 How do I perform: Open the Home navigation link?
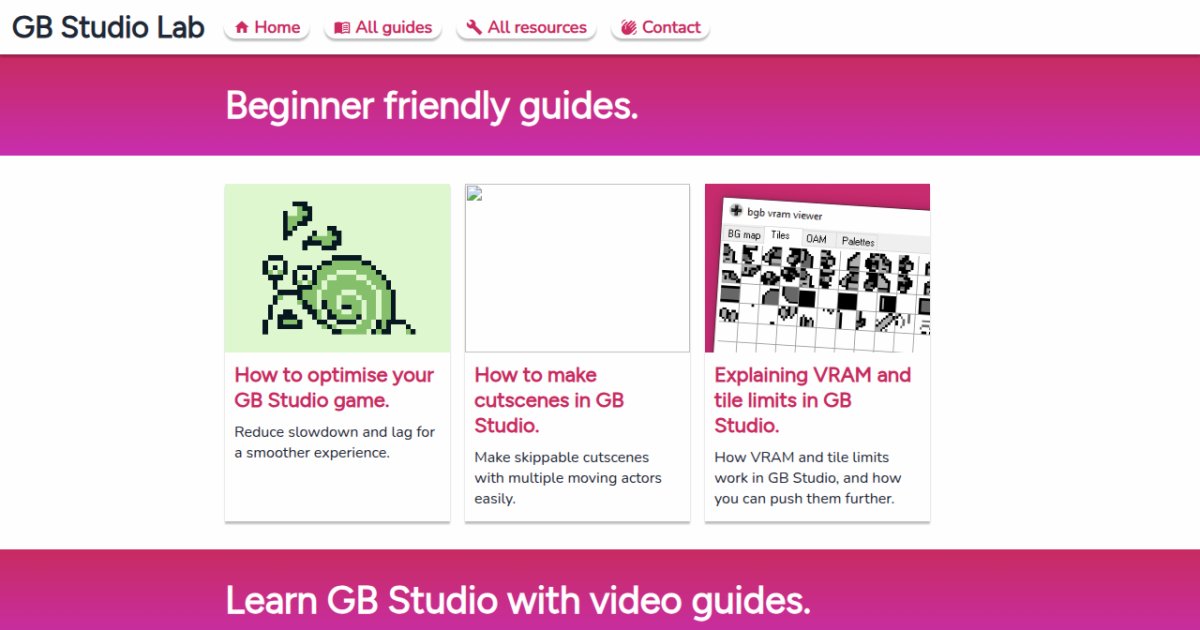pos(267,28)
